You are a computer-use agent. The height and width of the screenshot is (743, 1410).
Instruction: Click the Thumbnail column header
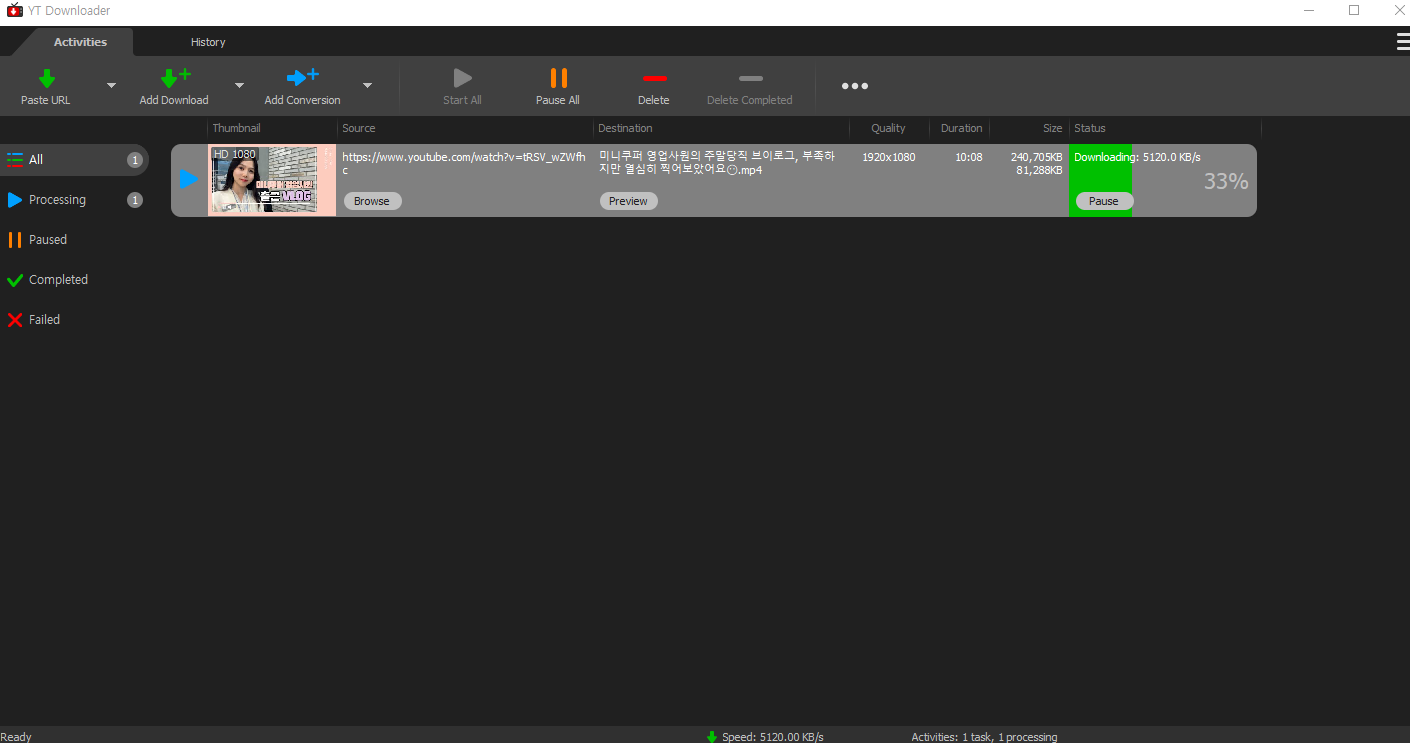pyautogui.click(x=236, y=128)
